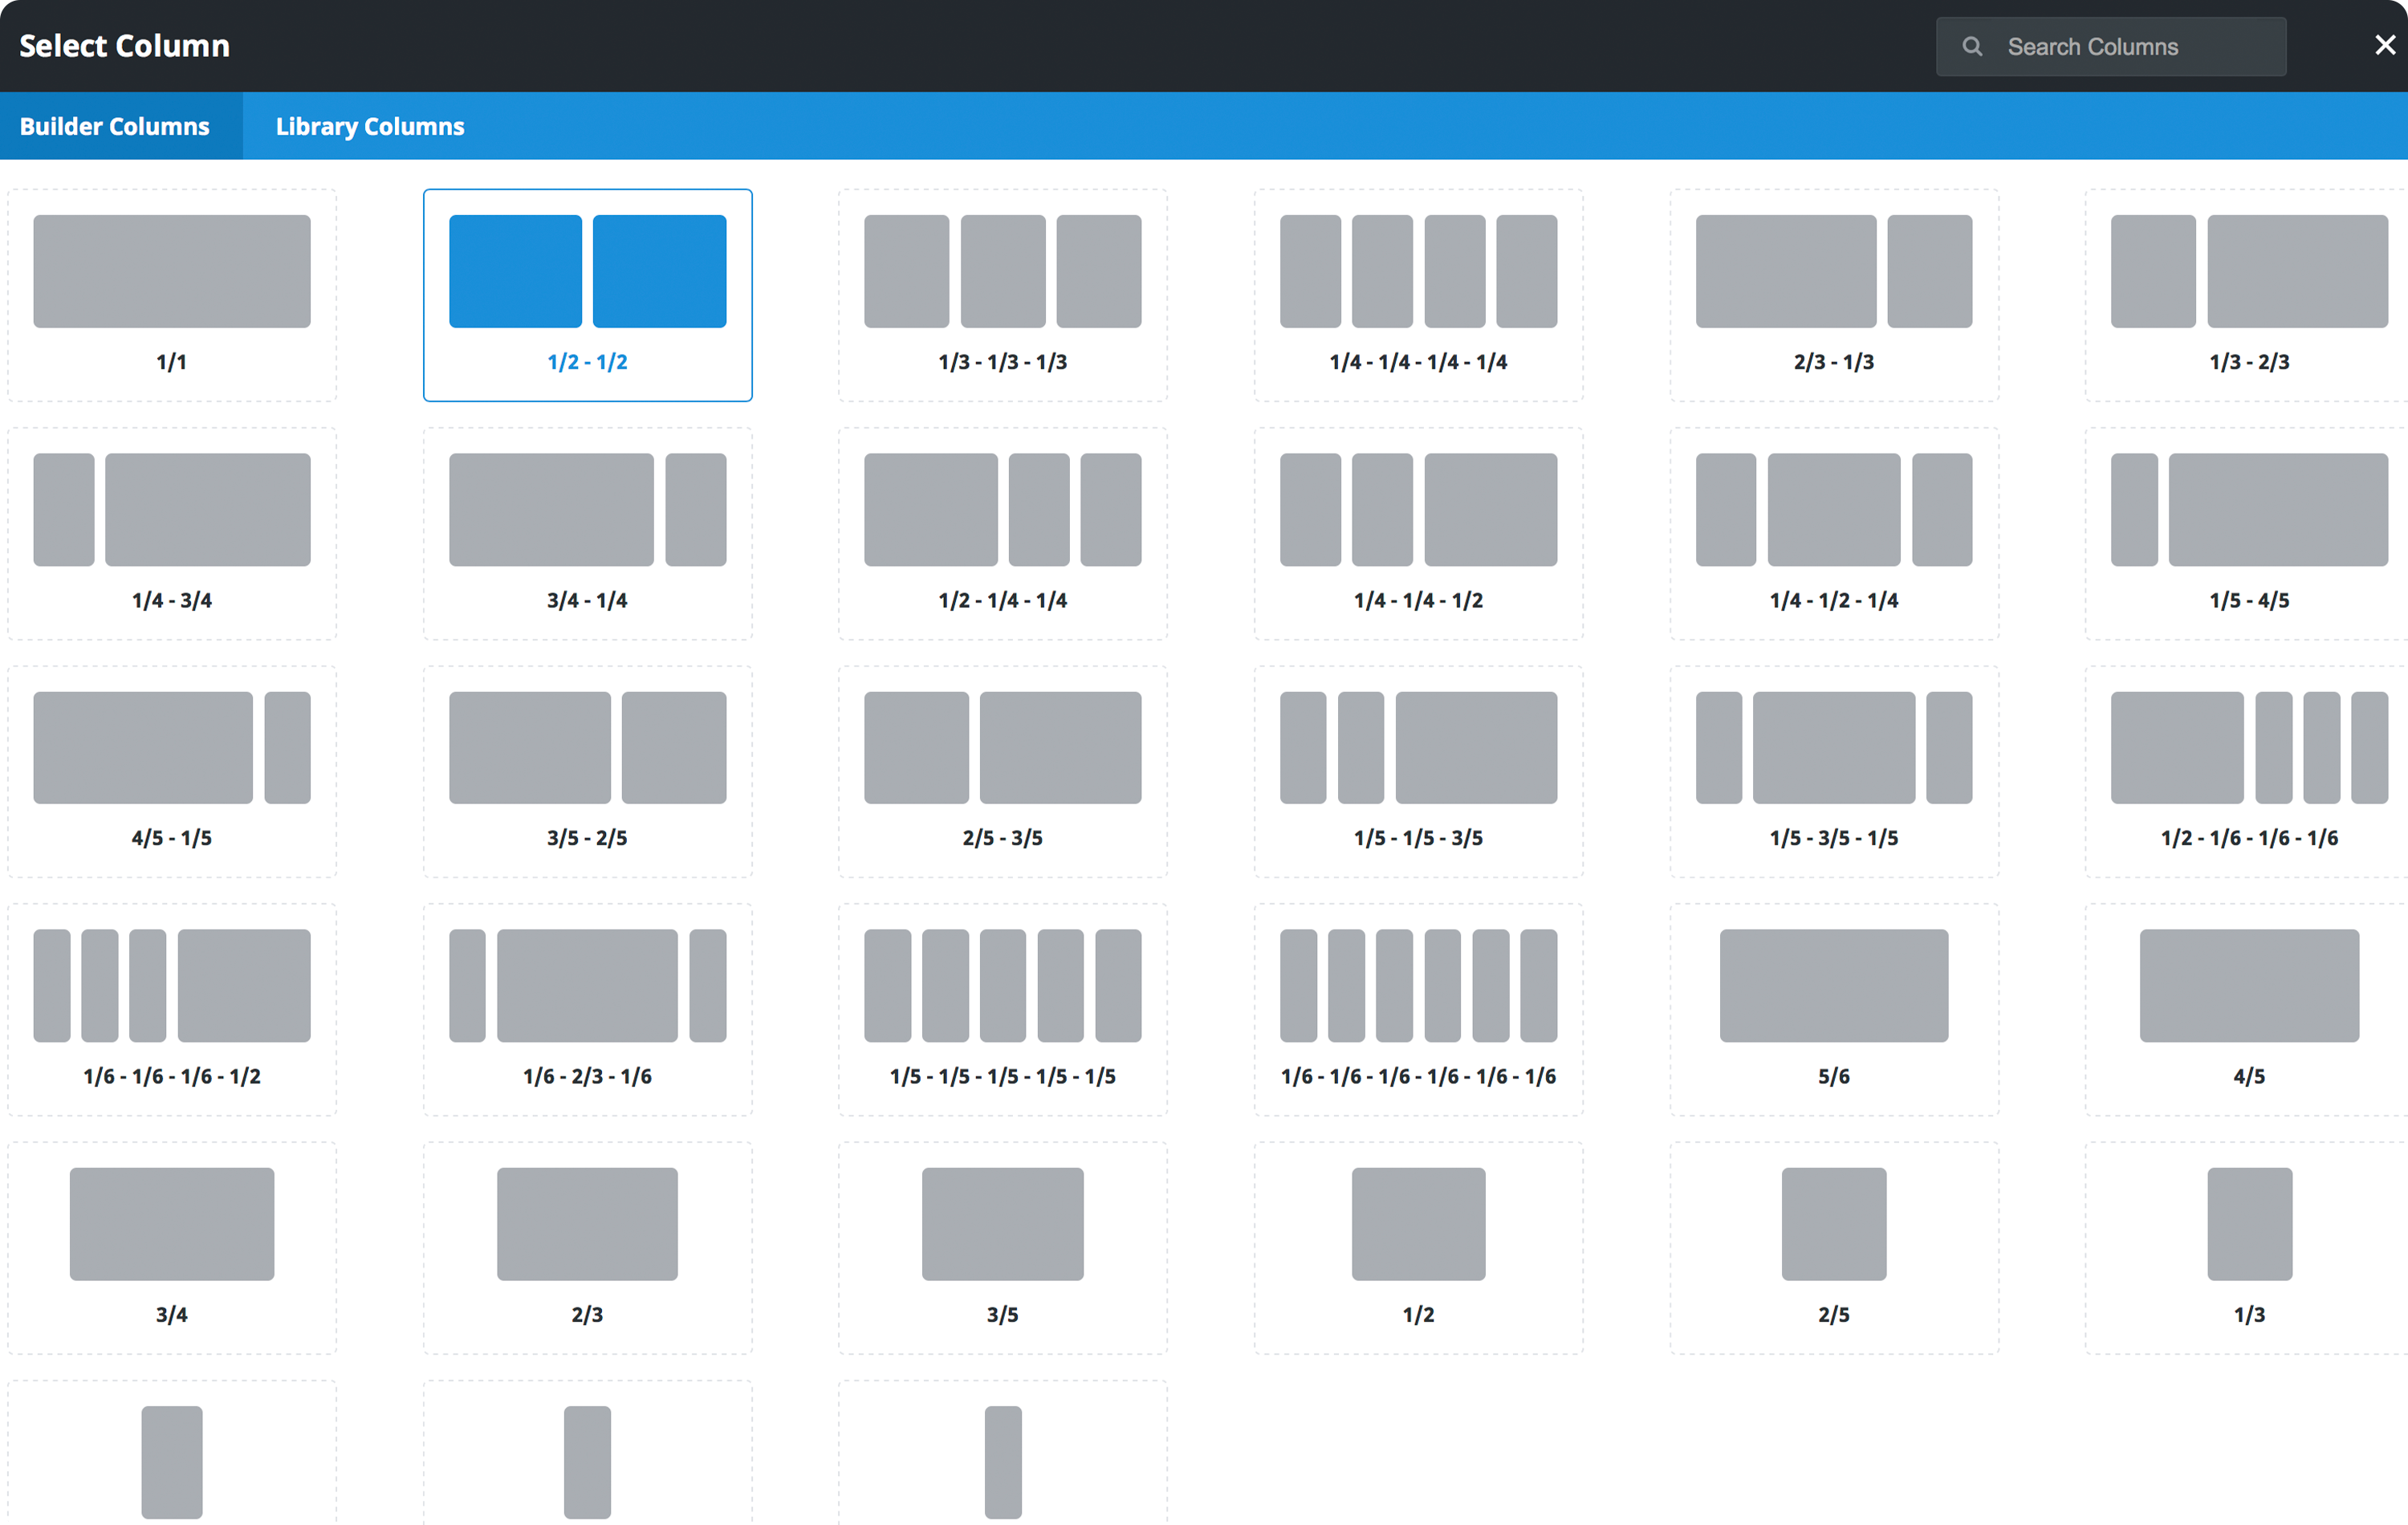Image resolution: width=2408 pixels, height=1525 pixels.
Task: Pick the five equal 1/5 columns layout
Action: point(1002,1008)
